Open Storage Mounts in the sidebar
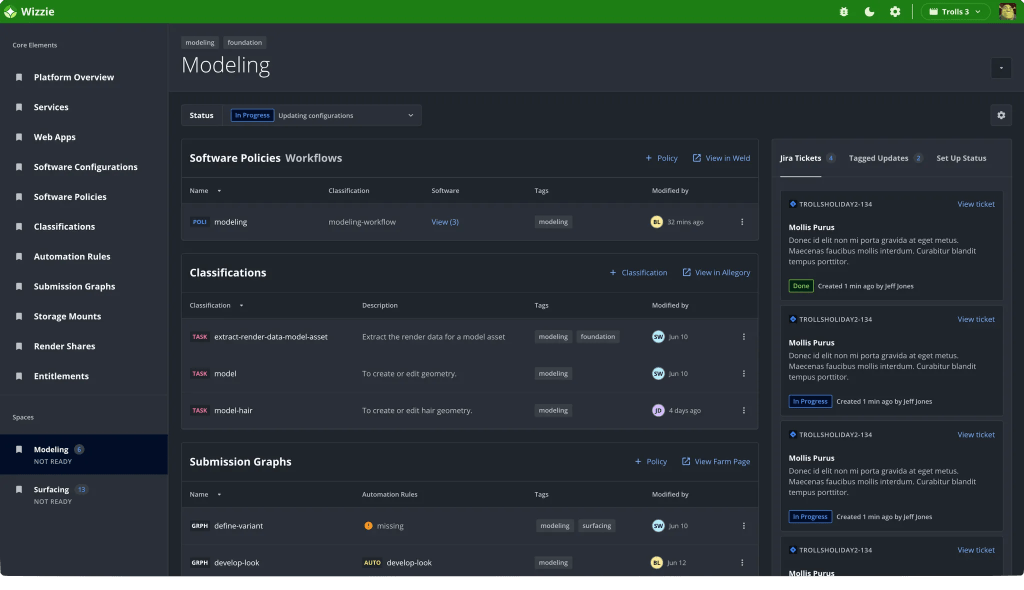 [67, 316]
